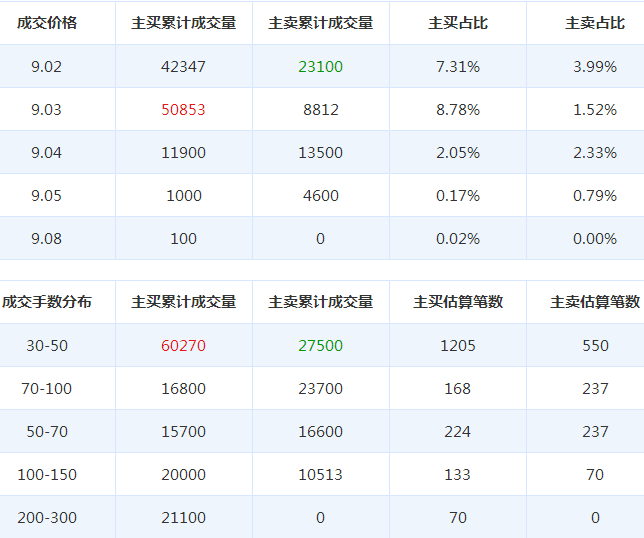The width and height of the screenshot is (644, 538).
Task: Click estimated buy count 1205
Action: pos(458,346)
